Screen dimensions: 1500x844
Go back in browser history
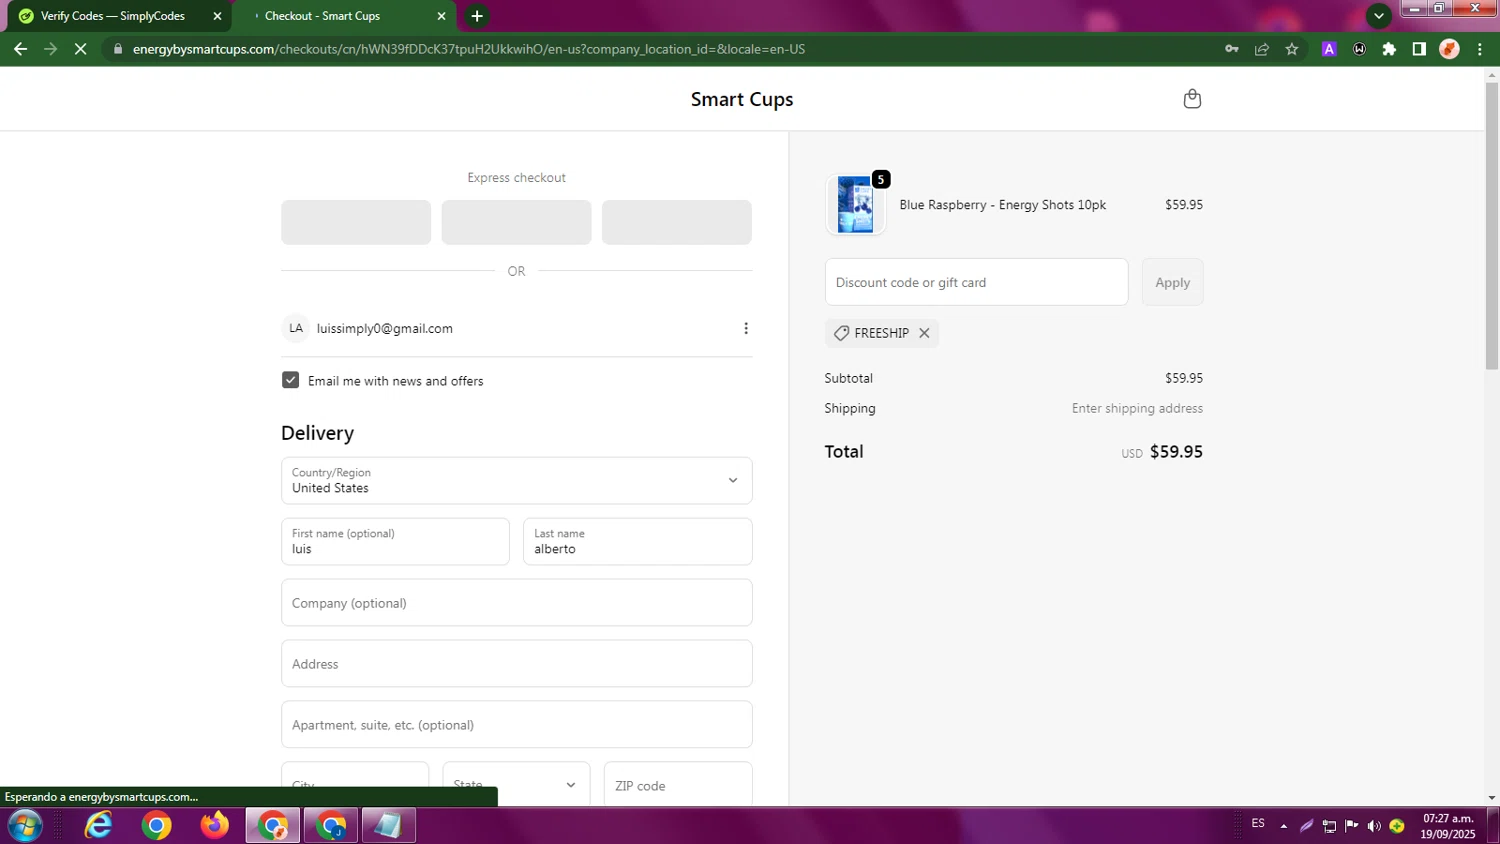click(20, 49)
